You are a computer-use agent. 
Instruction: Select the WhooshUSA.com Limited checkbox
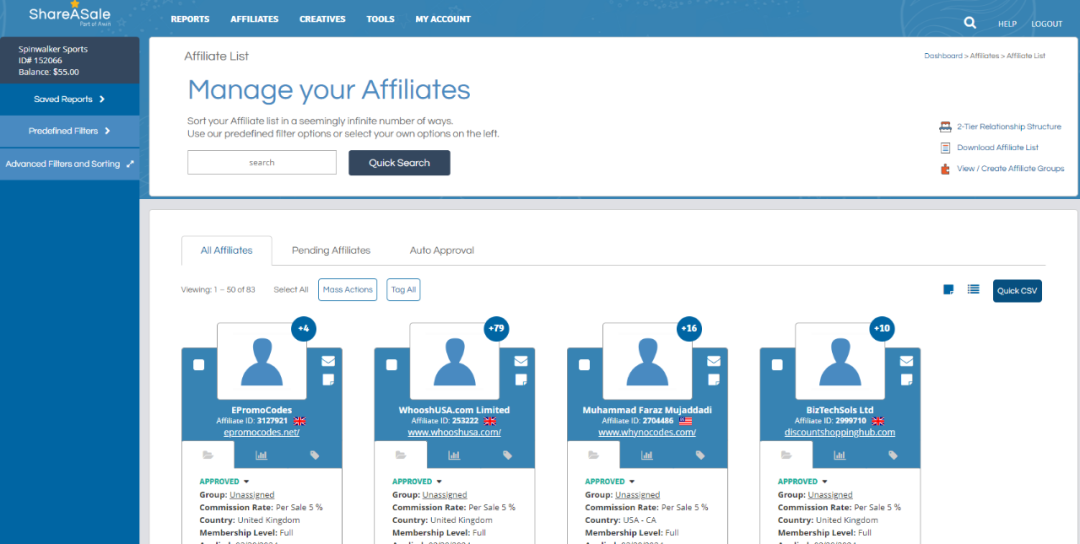coord(392,365)
